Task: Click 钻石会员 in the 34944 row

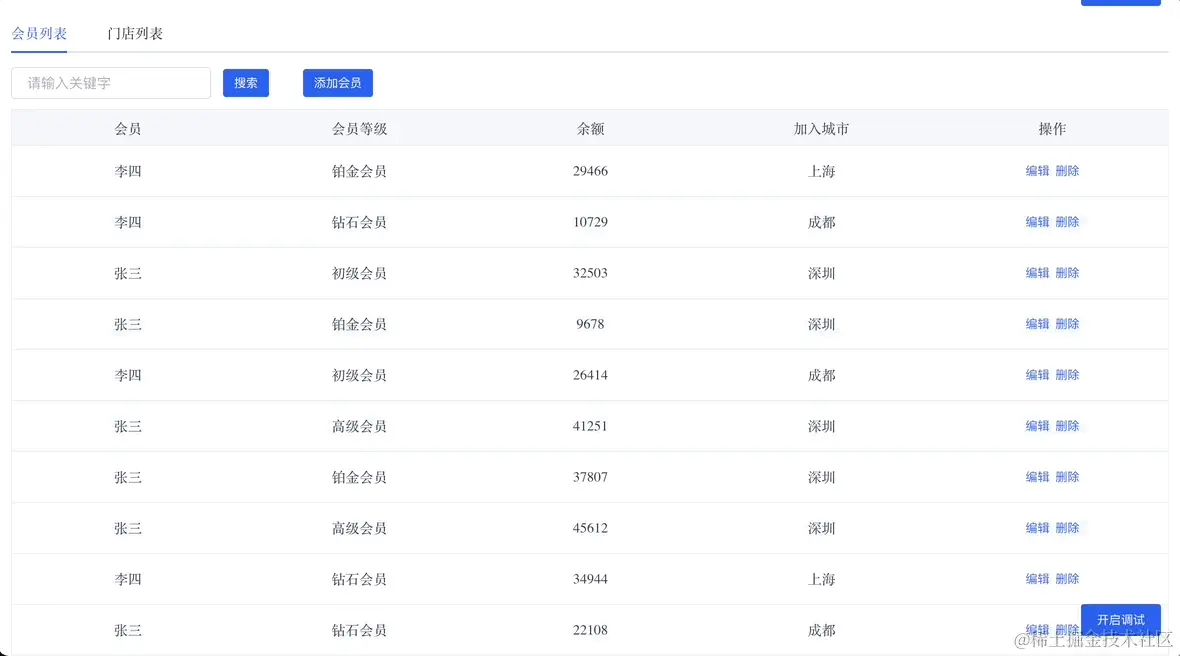Action: pos(359,579)
